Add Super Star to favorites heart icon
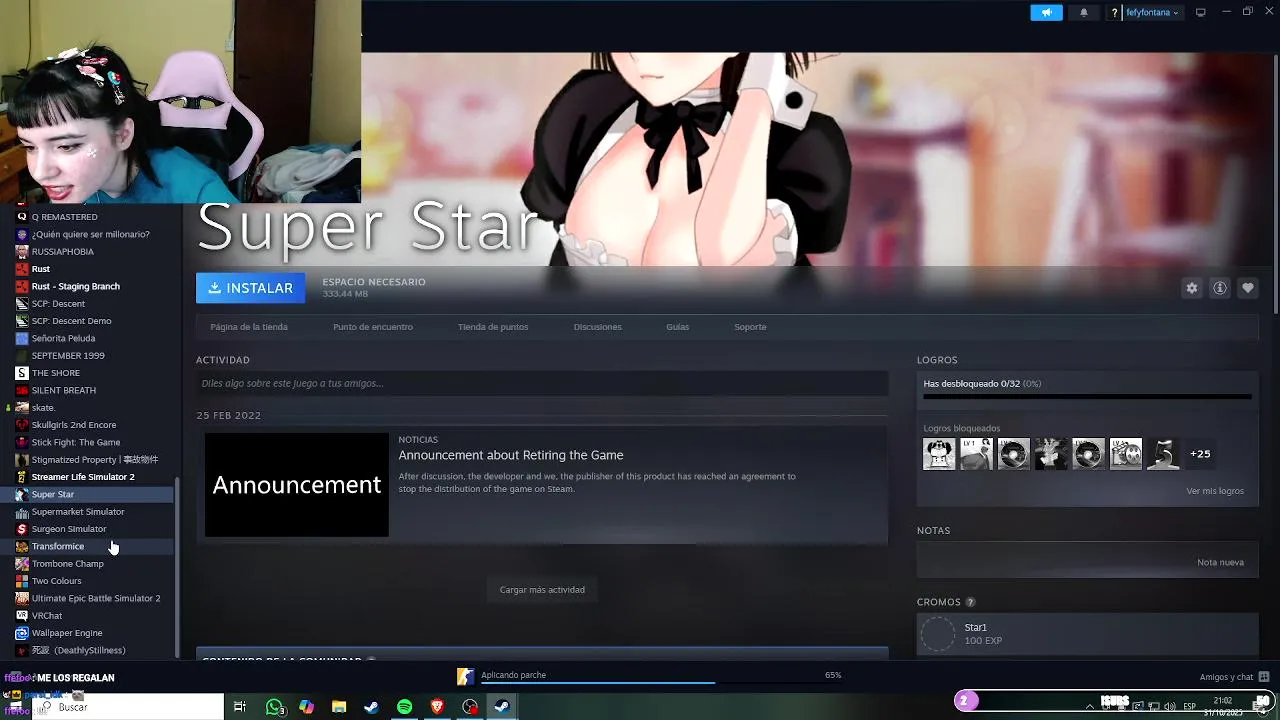The width and height of the screenshot is (1280, 720). click(1248, 288)
